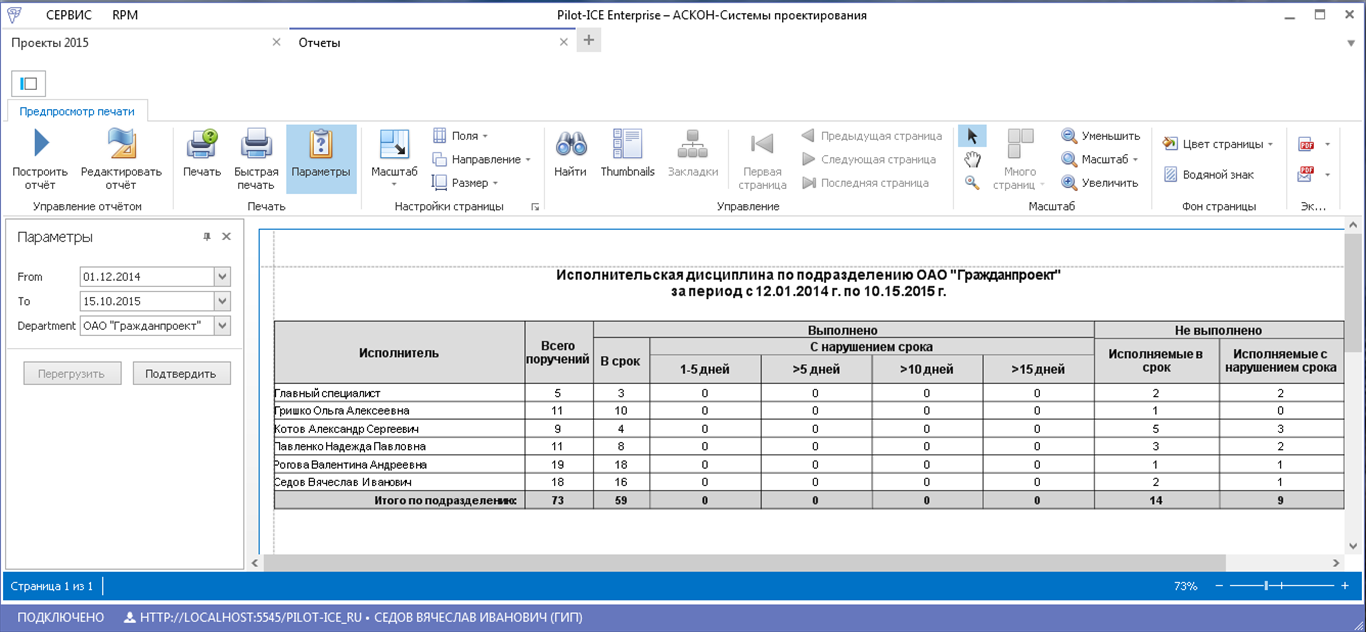
Task: Click Уменьшить zoom out button
Action: pos(1100,136)
